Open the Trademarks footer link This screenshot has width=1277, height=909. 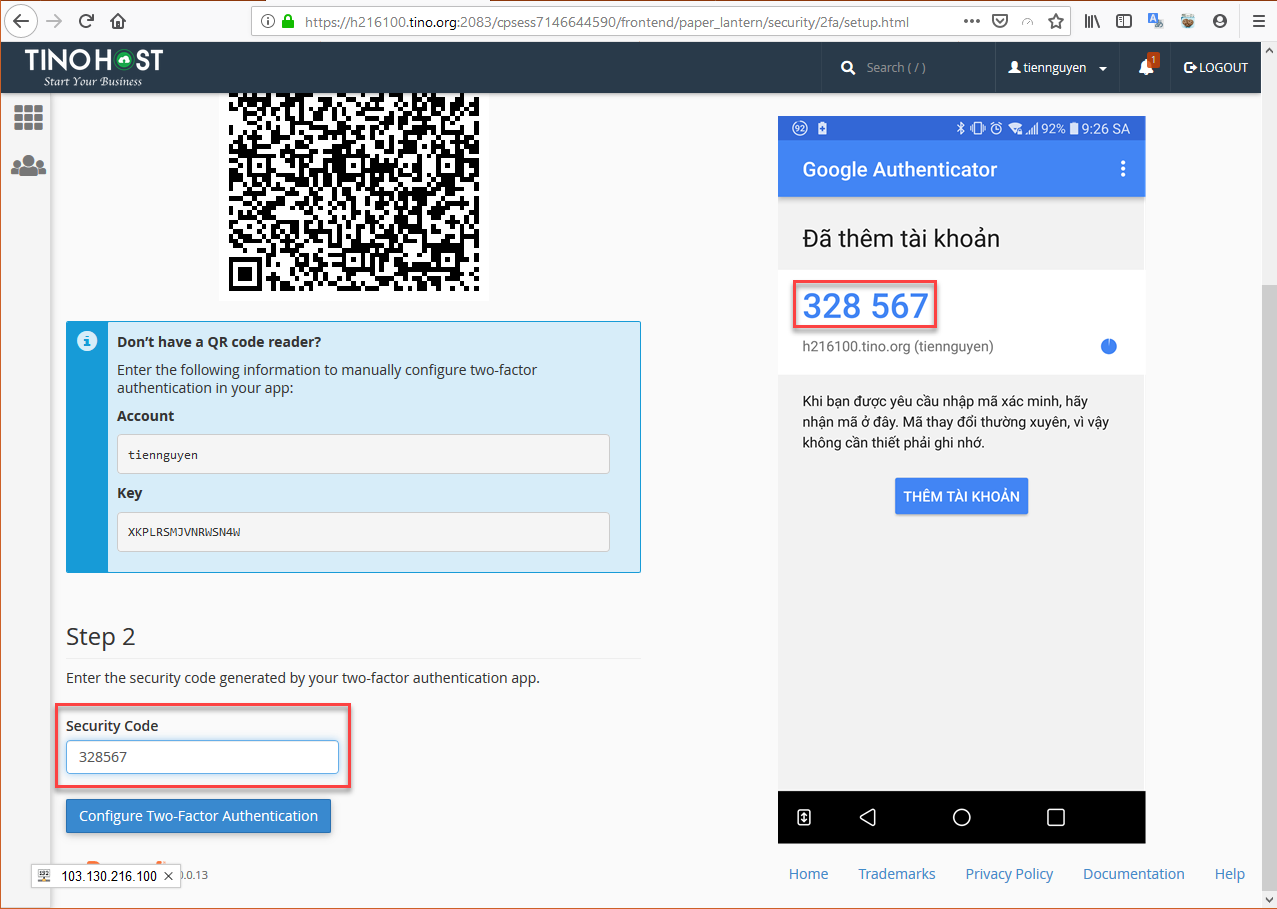point(897,874)
